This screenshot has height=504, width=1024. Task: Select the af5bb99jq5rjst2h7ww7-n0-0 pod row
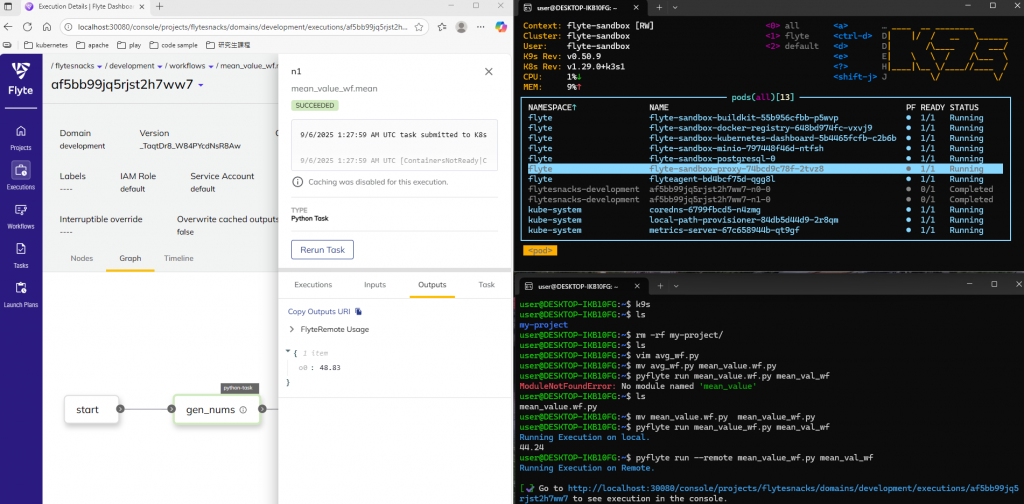pyautogui.click(x=765, y=189)
